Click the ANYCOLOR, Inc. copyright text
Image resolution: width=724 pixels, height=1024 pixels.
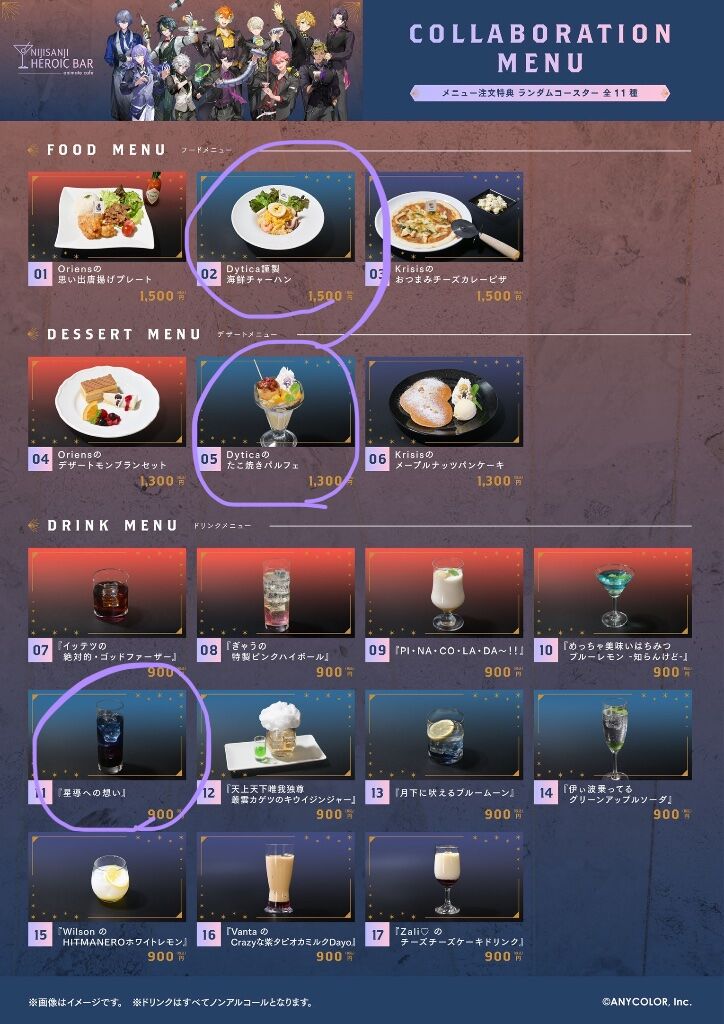point(646,1001)
